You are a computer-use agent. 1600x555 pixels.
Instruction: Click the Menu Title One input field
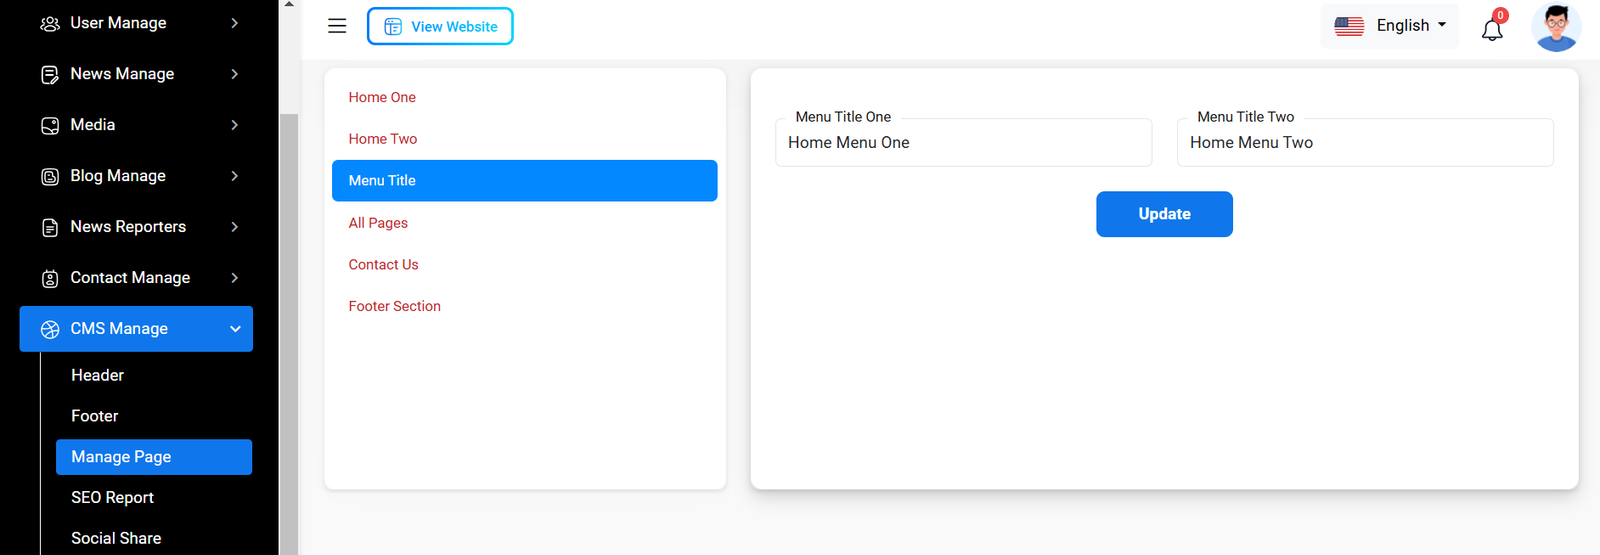coord(963,143)
